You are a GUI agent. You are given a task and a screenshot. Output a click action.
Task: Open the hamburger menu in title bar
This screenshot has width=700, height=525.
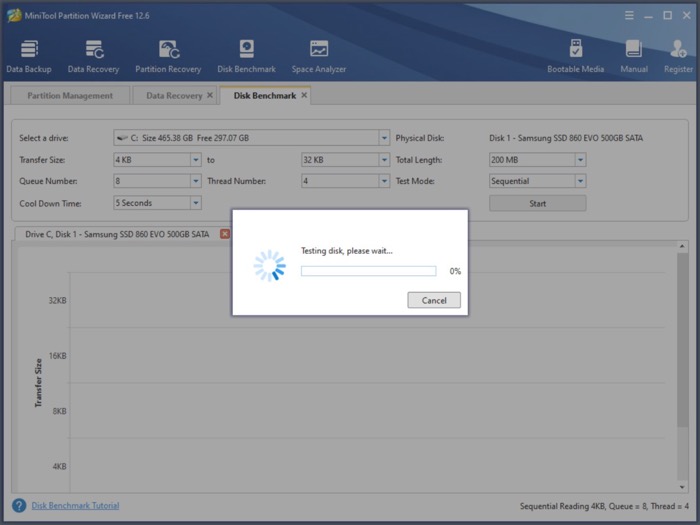pos(629,16)
